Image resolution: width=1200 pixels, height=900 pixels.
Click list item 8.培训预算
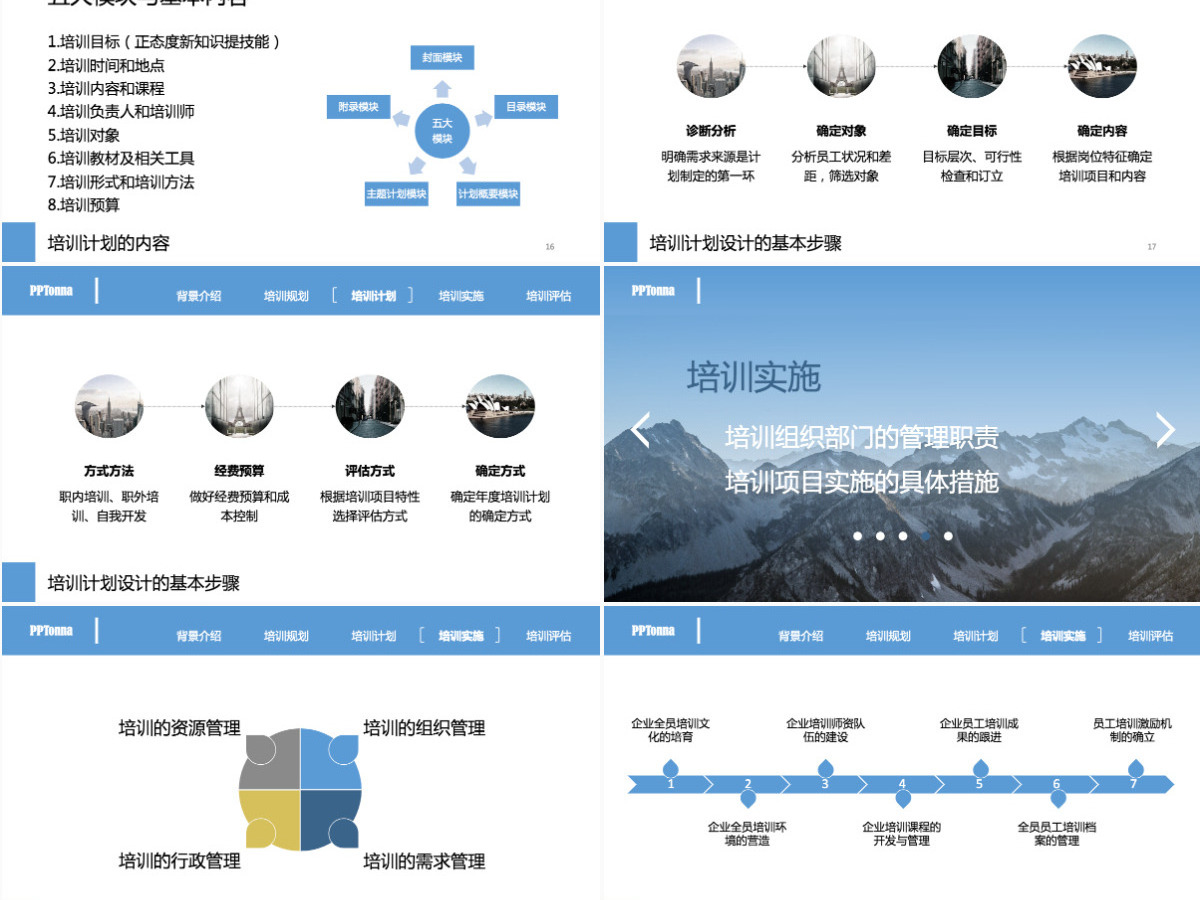83,205
